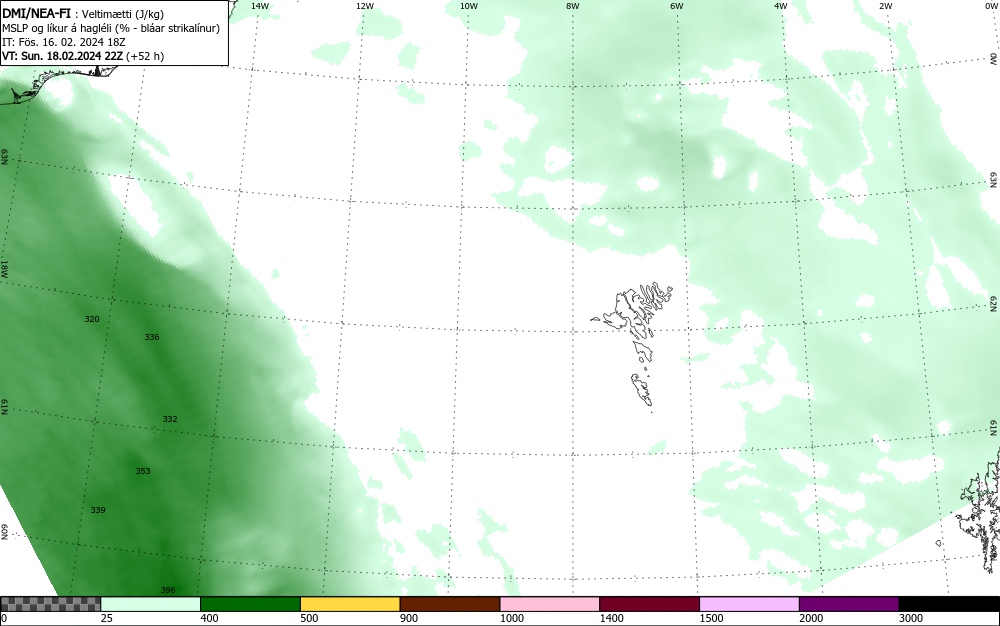Click the light mint 25–400 legend swatch
This screenshot has height=626, width=1000.
[x=151, y=604]
